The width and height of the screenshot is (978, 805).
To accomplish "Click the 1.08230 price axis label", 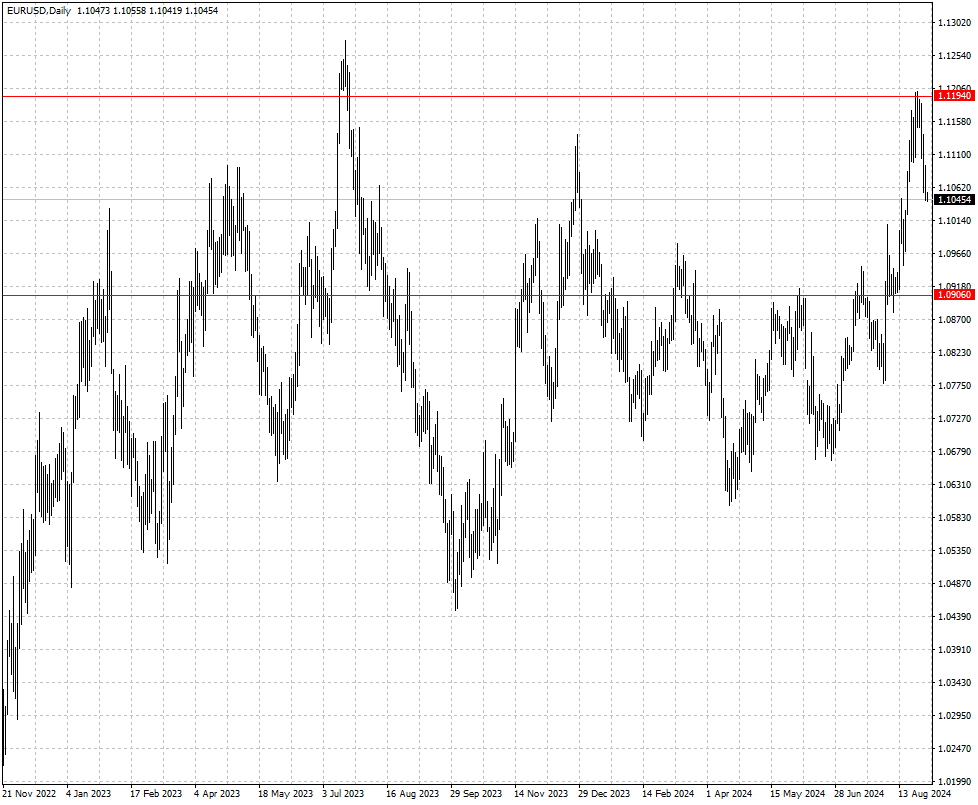I will pyautogui.click(x=954, y=353).
